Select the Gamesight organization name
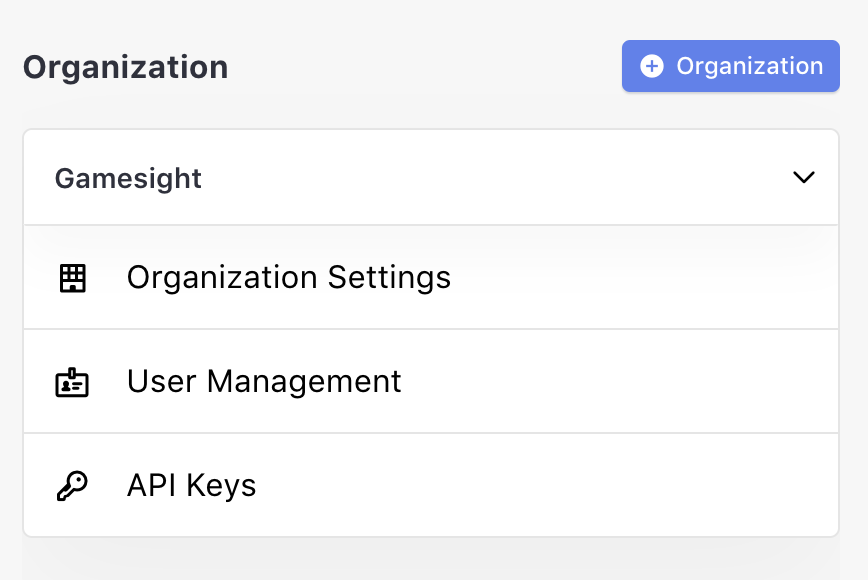Viewport: 868px width, 580px height. (128, 178)
